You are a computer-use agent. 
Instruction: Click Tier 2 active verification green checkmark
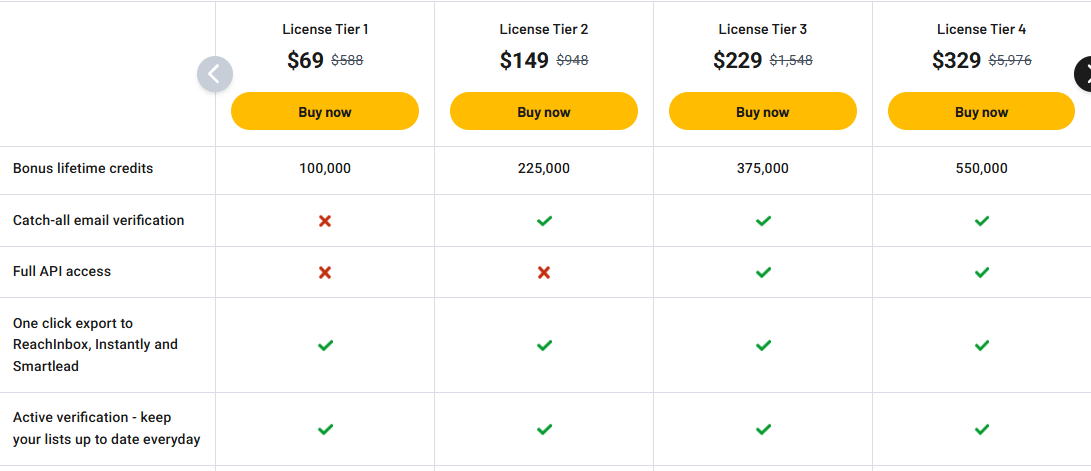coord(544,429)
